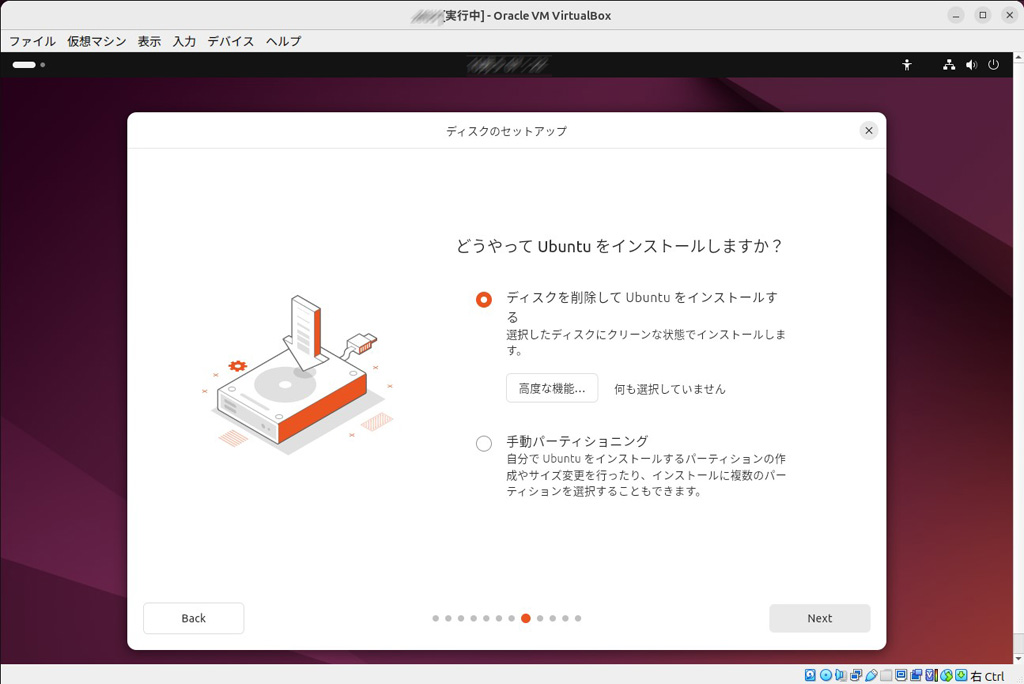Screen dimensions: 1024x684
Task: Open the ヘルプ menu
Action: pyautogui.click(x=283, y=41)
